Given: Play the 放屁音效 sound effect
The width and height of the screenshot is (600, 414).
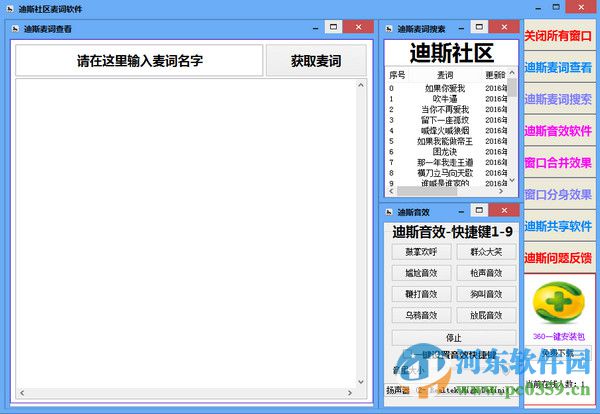Looking at the screenshot, I should coord(486,315).
